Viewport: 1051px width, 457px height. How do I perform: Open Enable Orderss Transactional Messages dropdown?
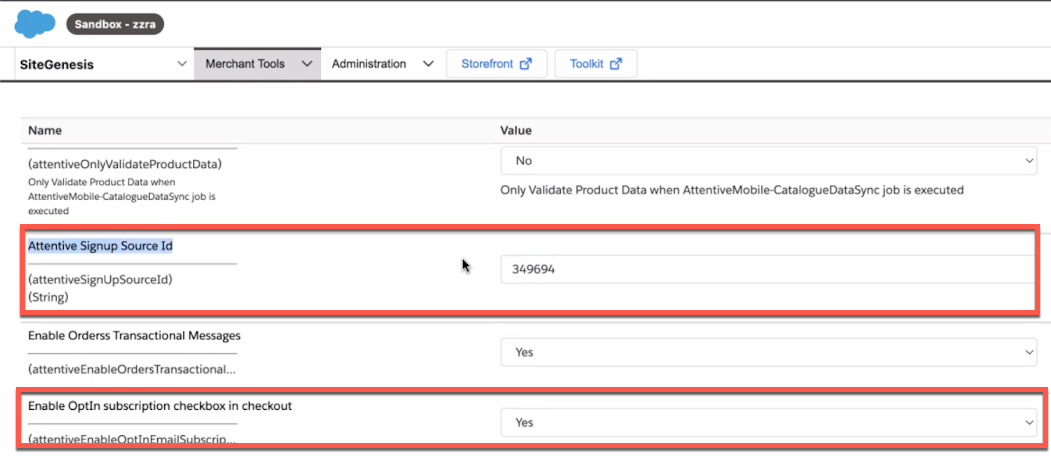pos(769,352)
